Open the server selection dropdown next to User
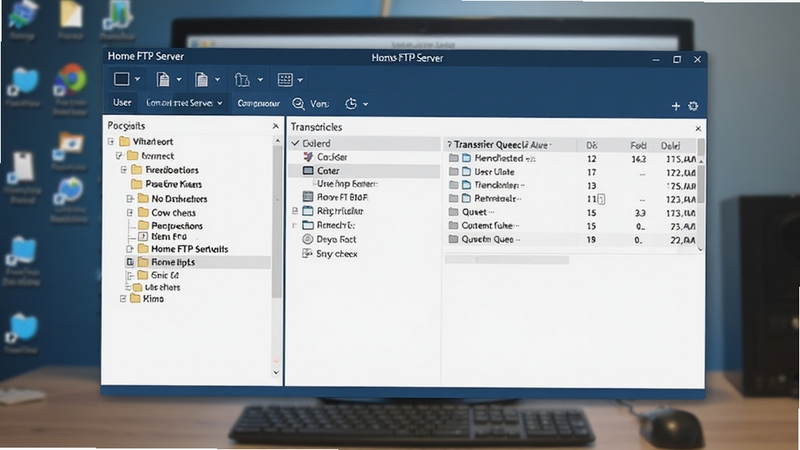 coord(184,103)
